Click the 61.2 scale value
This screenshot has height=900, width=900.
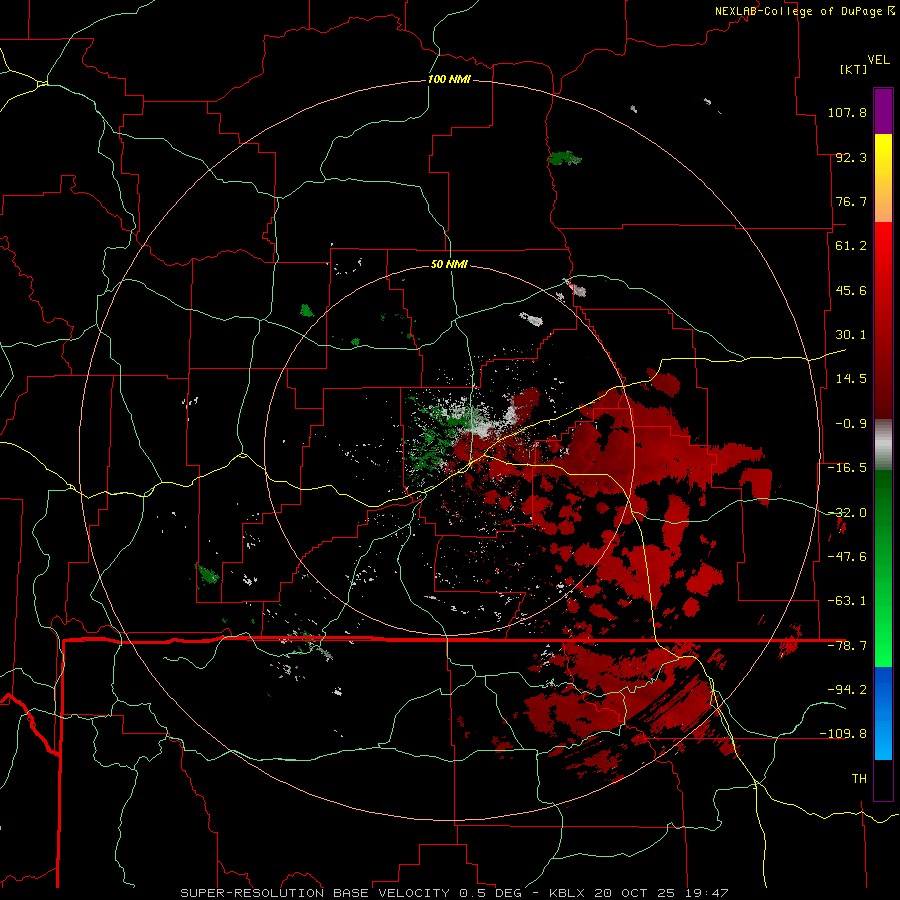pos(851,246)
